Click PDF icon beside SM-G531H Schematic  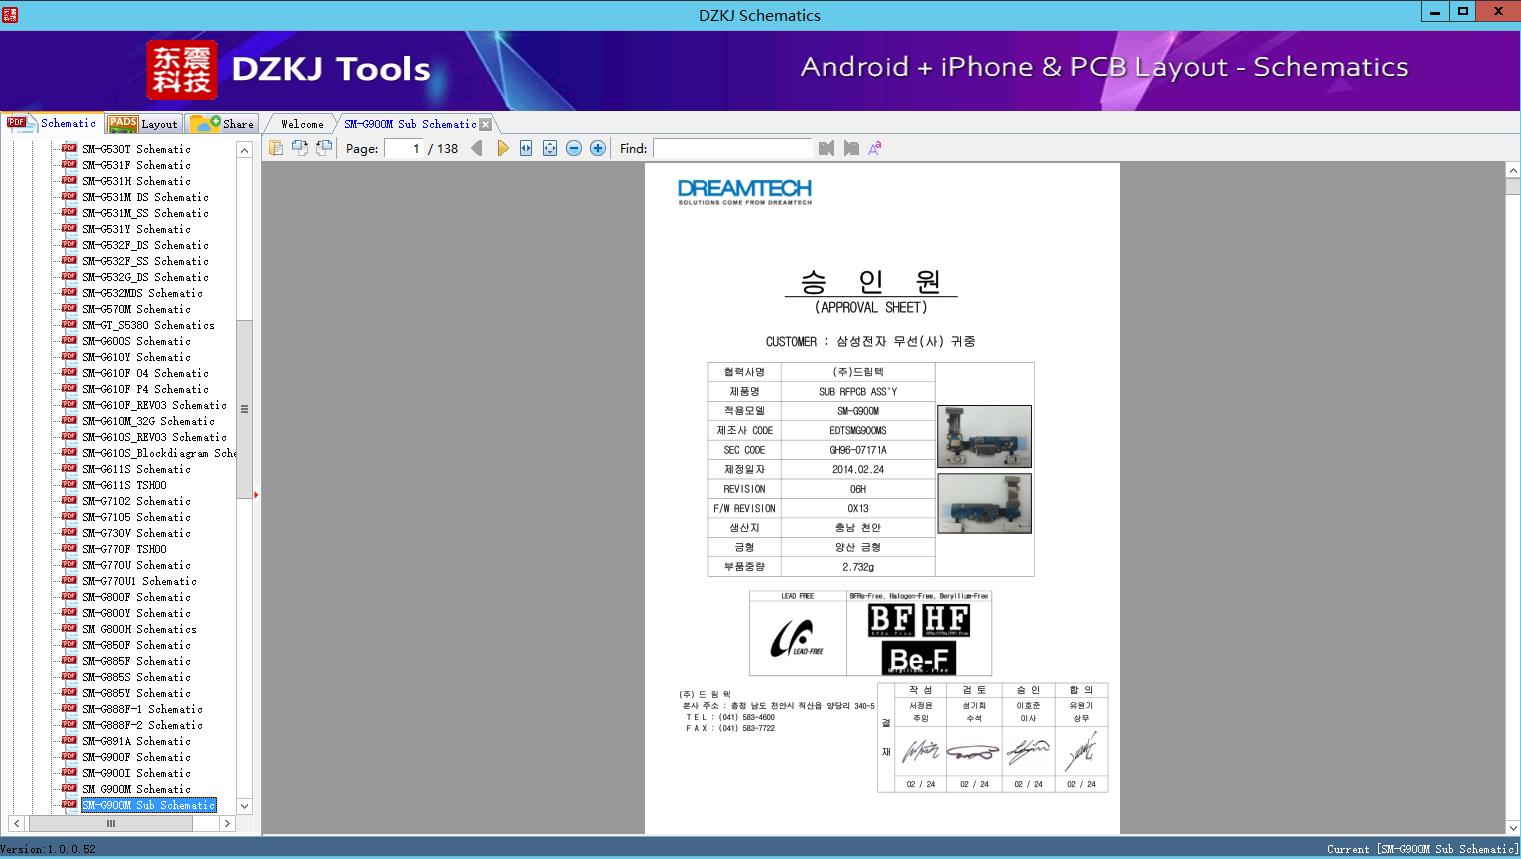click(x=69, y=181)
